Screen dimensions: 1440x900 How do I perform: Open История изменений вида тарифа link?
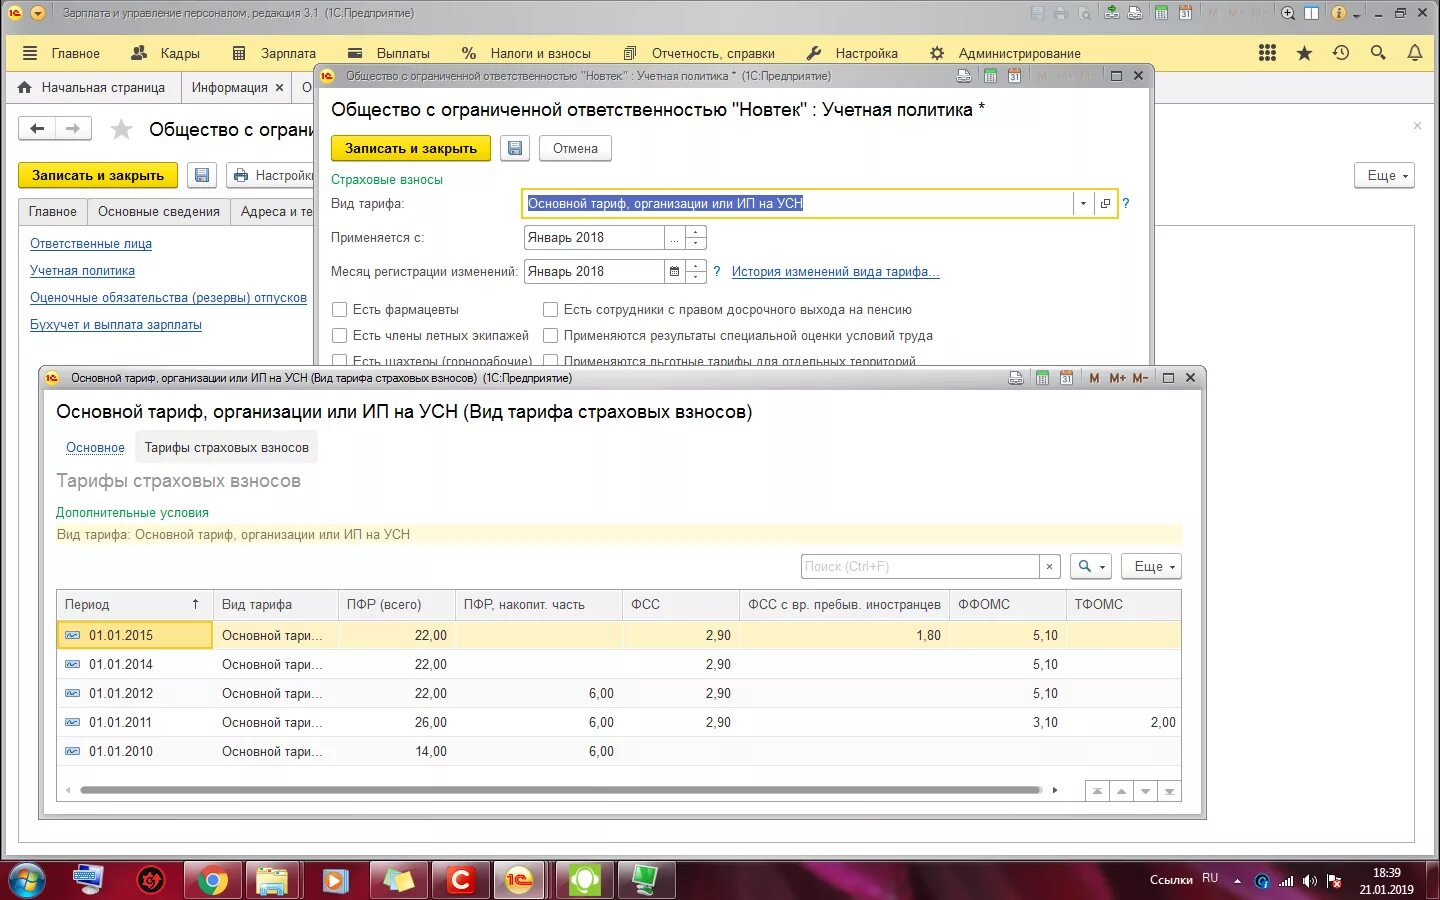pos(835,271)
